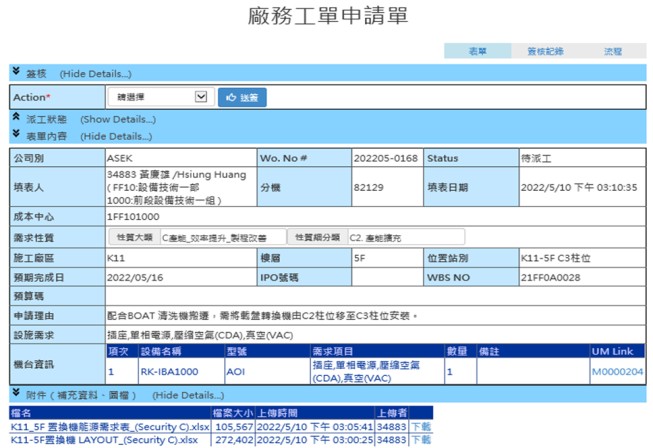Open the K11-5F置換機 LAYOUT xlsx file
The image size is (653, 448).
pyautogui.click(x=104, y=439)
